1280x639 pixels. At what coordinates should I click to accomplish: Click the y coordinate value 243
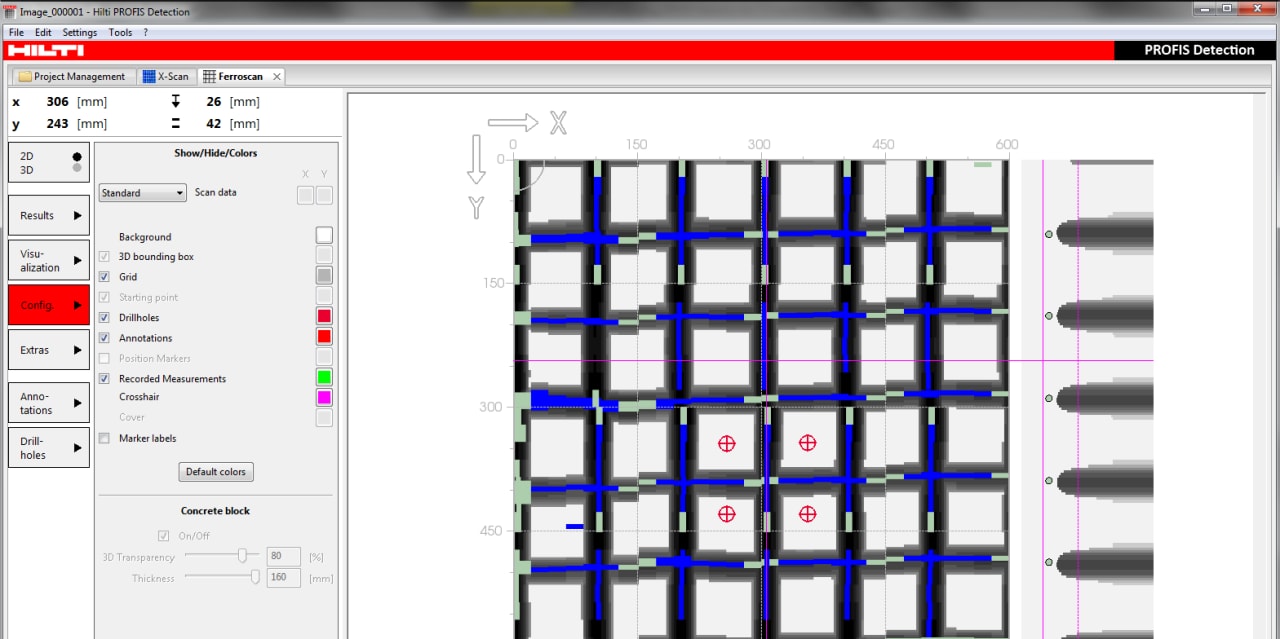(x=58, y=124)
